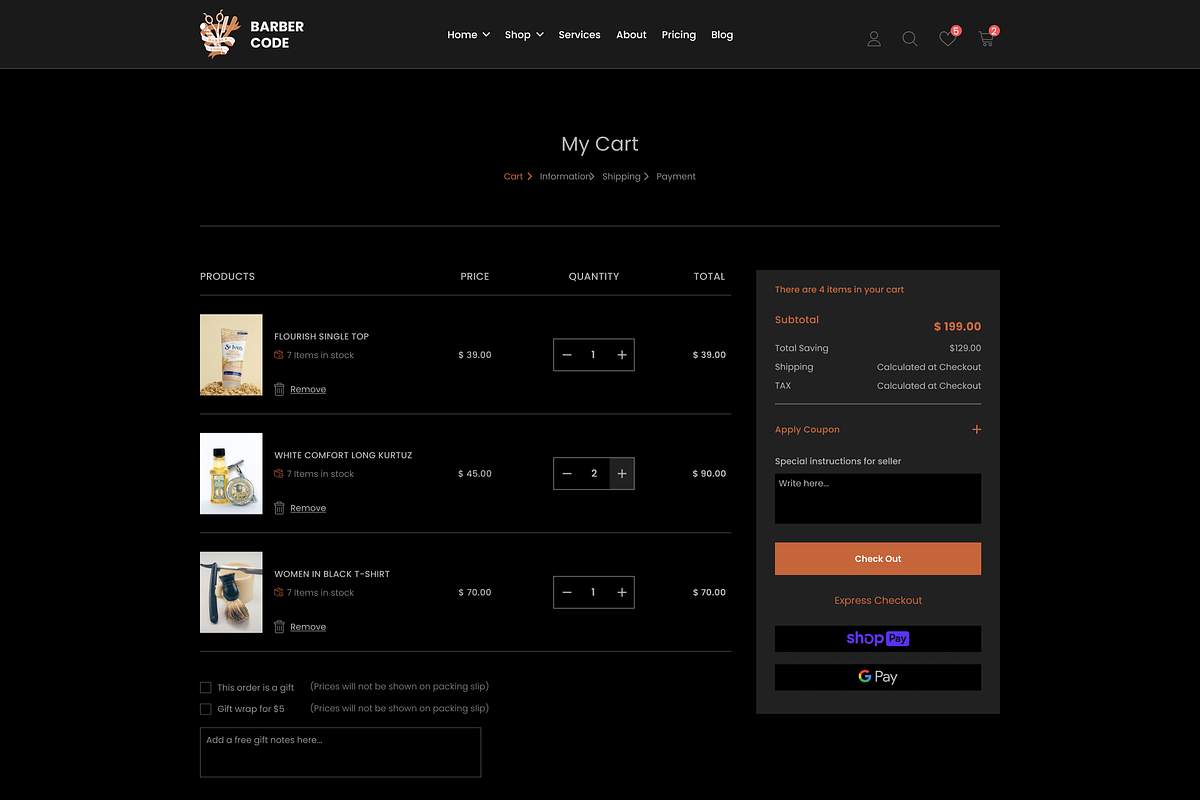Click the price '$ 45.00' cell
1200x800 pixels.
click(475, 474)
